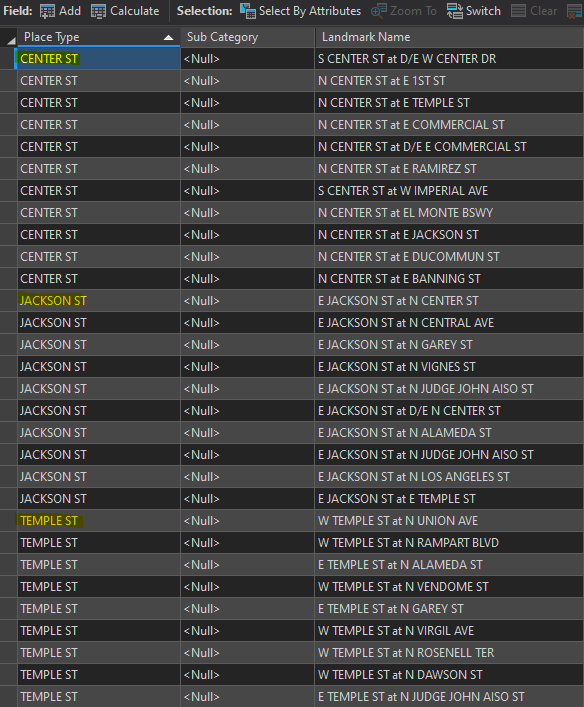The height and width of the screenshot is (707, 584).
Task: Click 'E JACKSON ST at N ALAMEDA ST'
Action: [405, 433]
